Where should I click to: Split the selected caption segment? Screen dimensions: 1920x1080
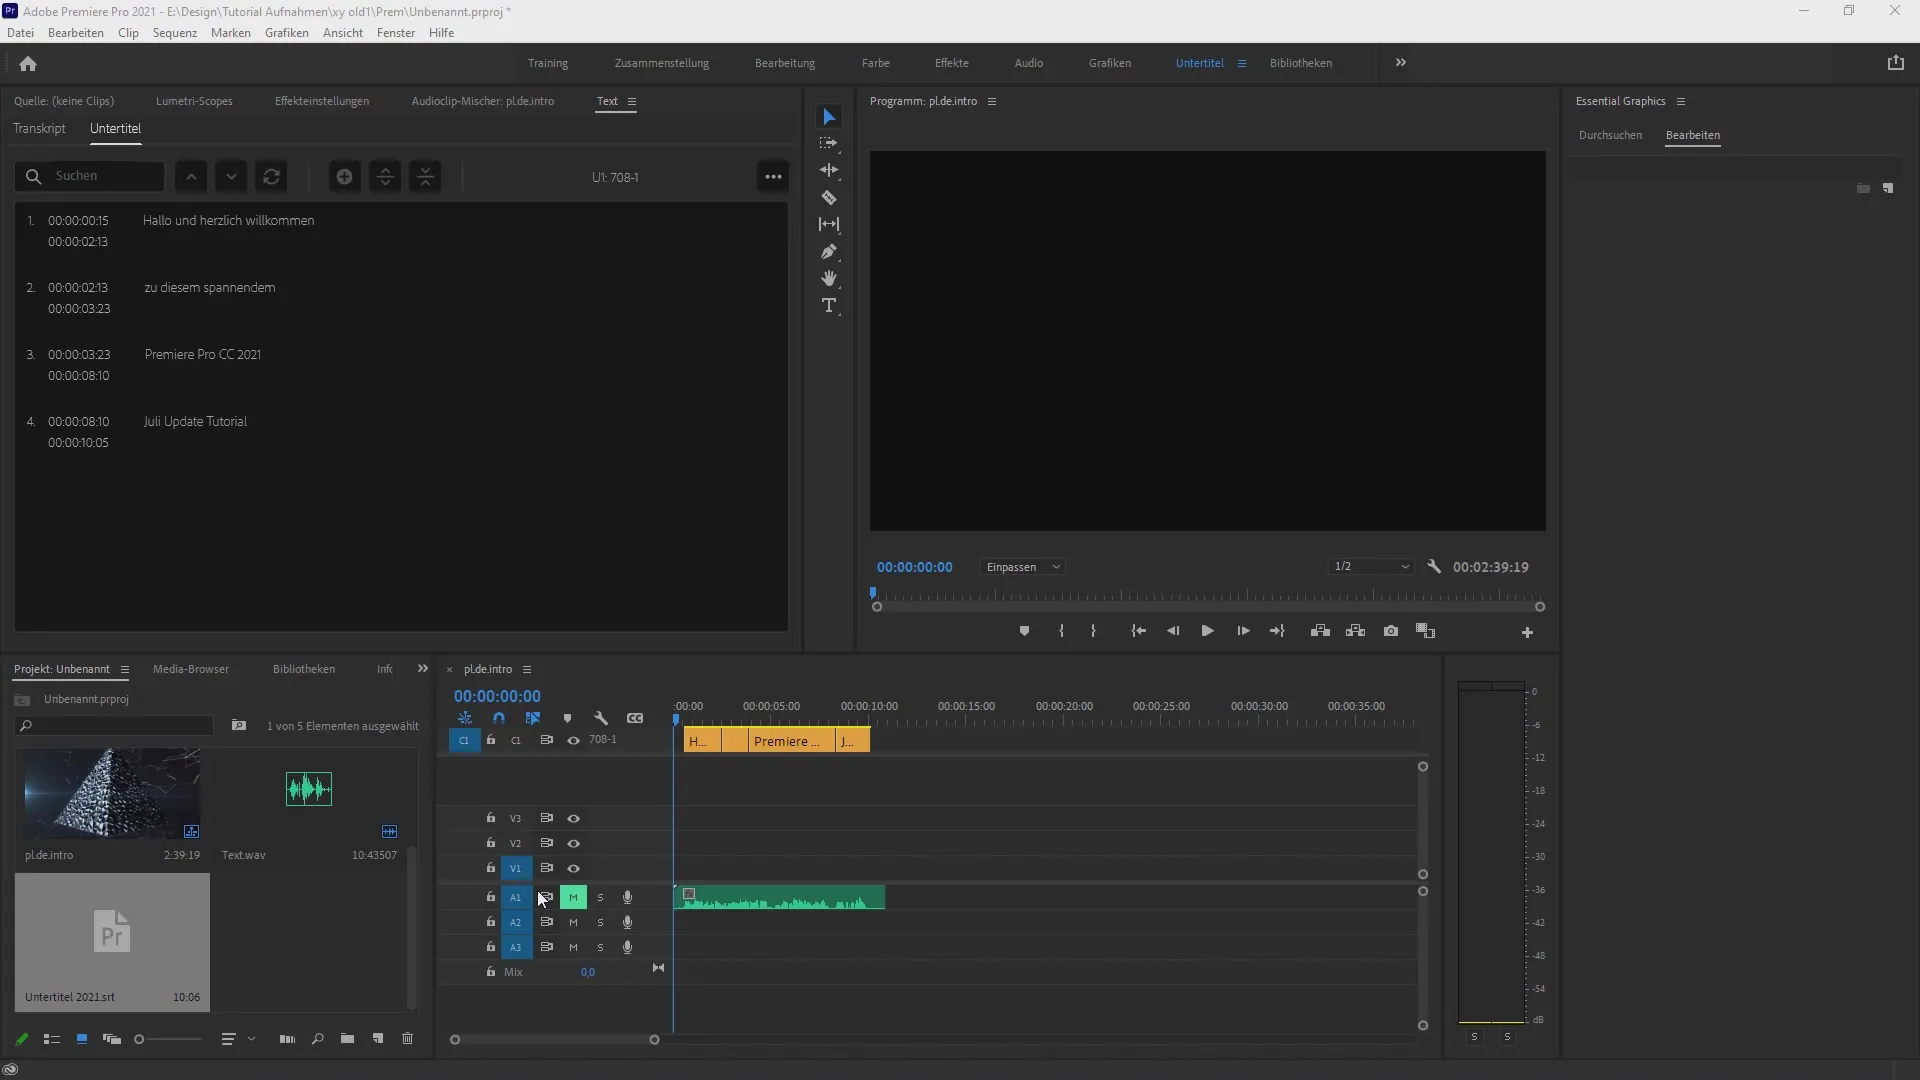[385, 176]
